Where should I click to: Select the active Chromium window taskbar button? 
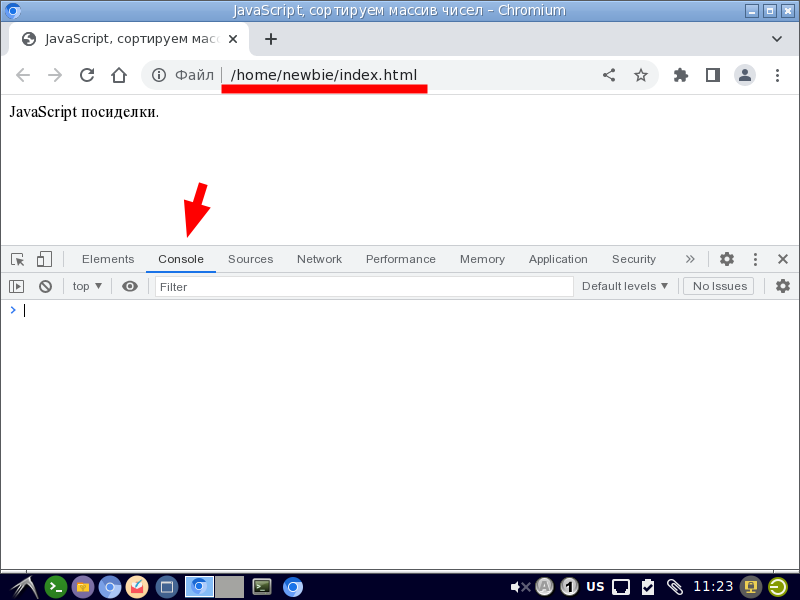(199, 587)
